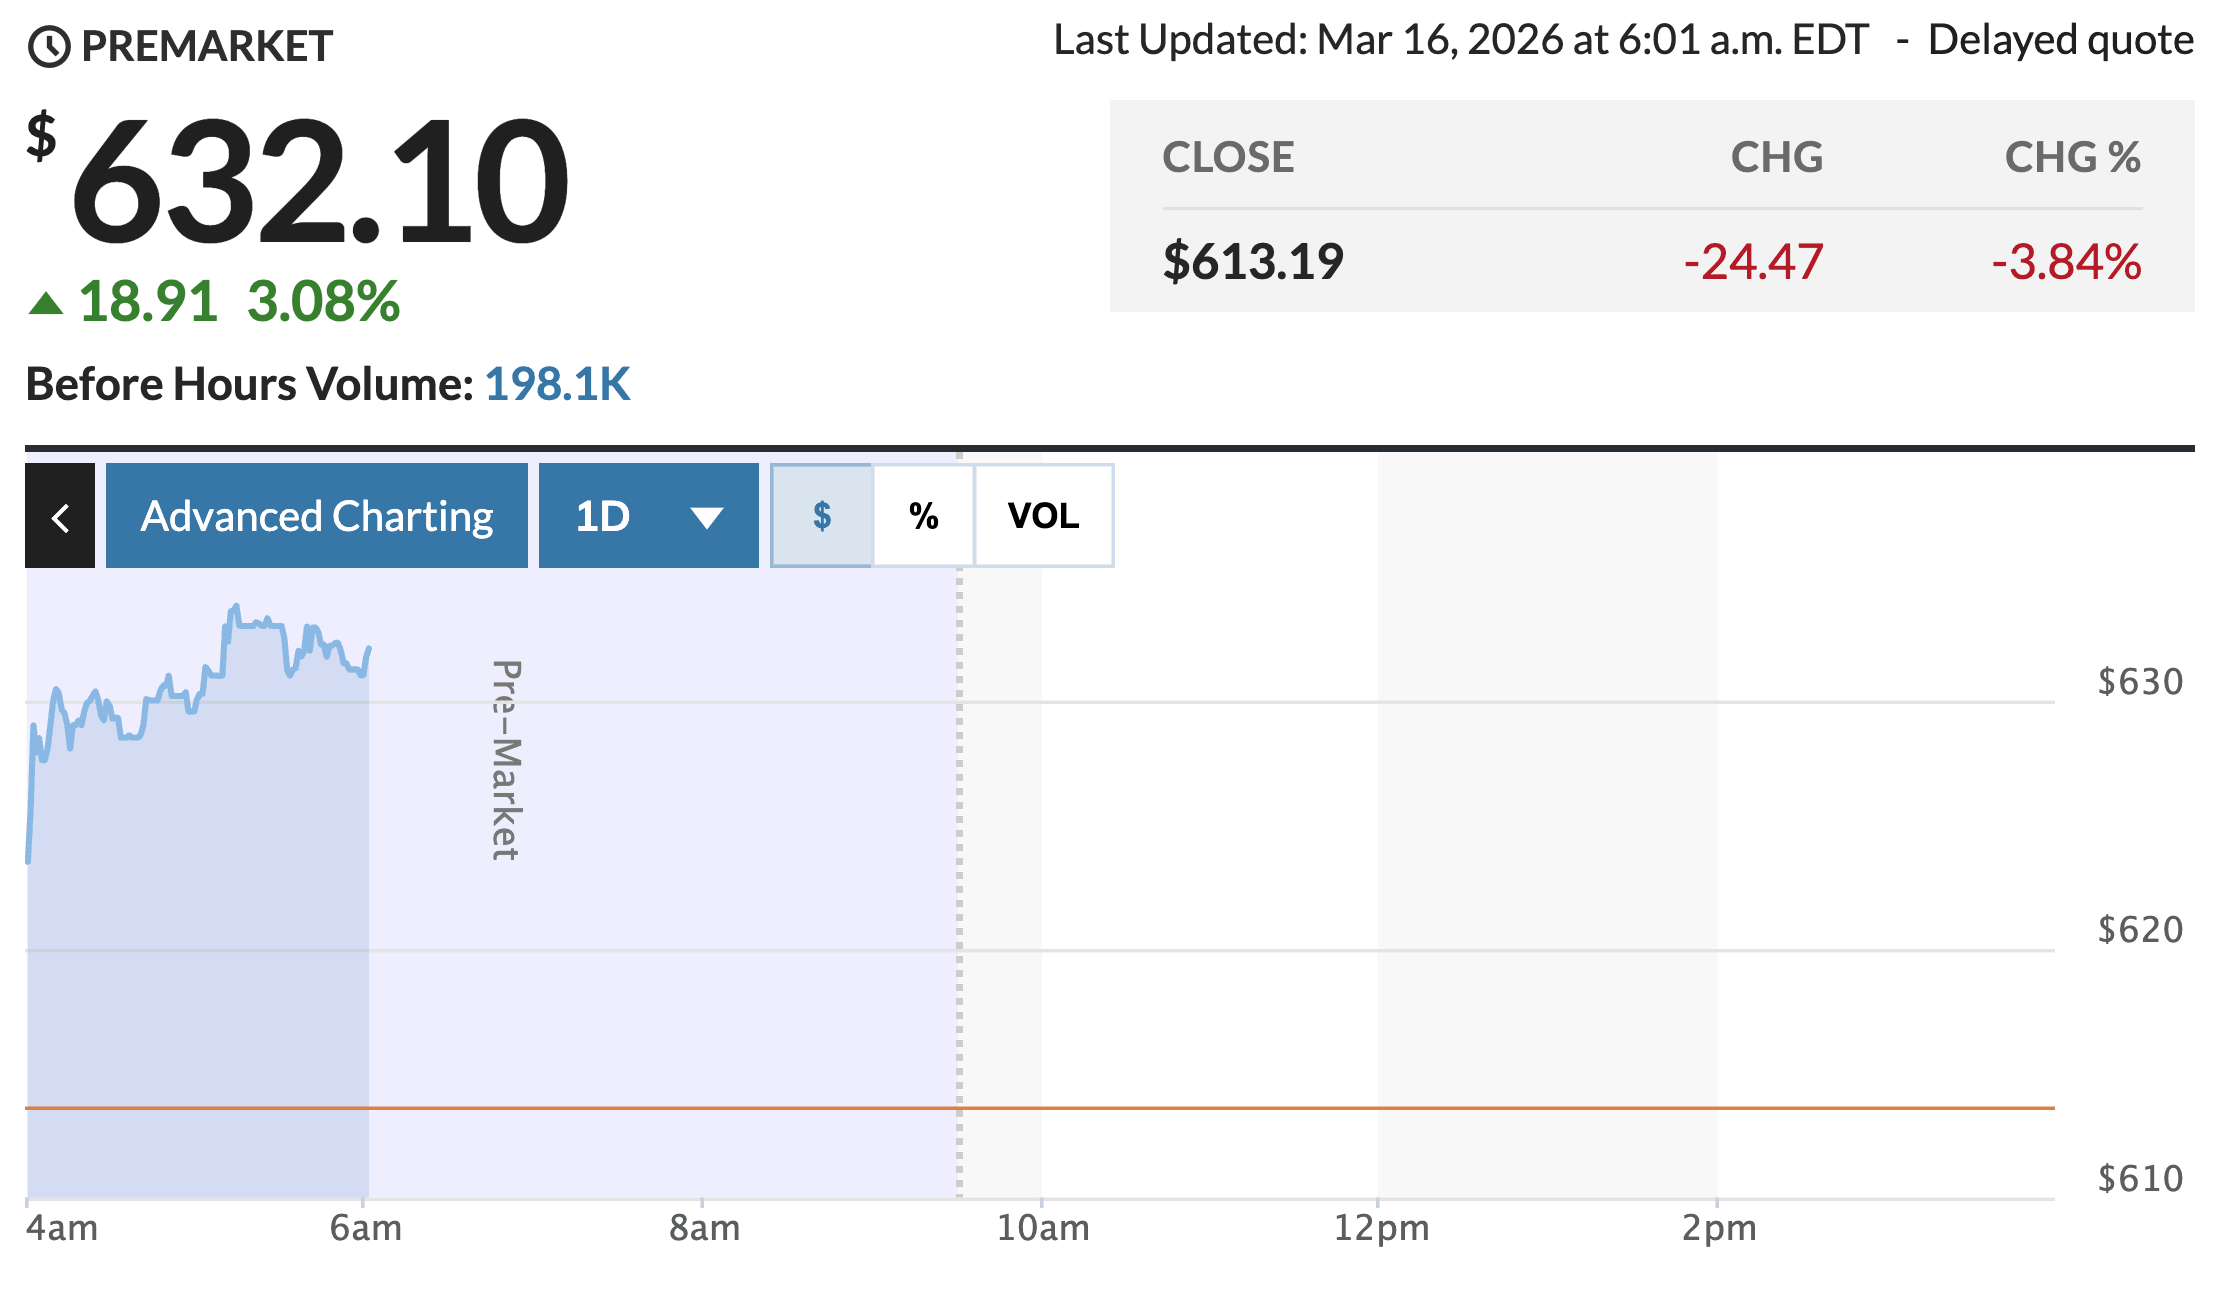Viewport: 2216px width, 1294px height.
Task: Click the 1D dropdown arrow triangle
Action: (706, 517)
